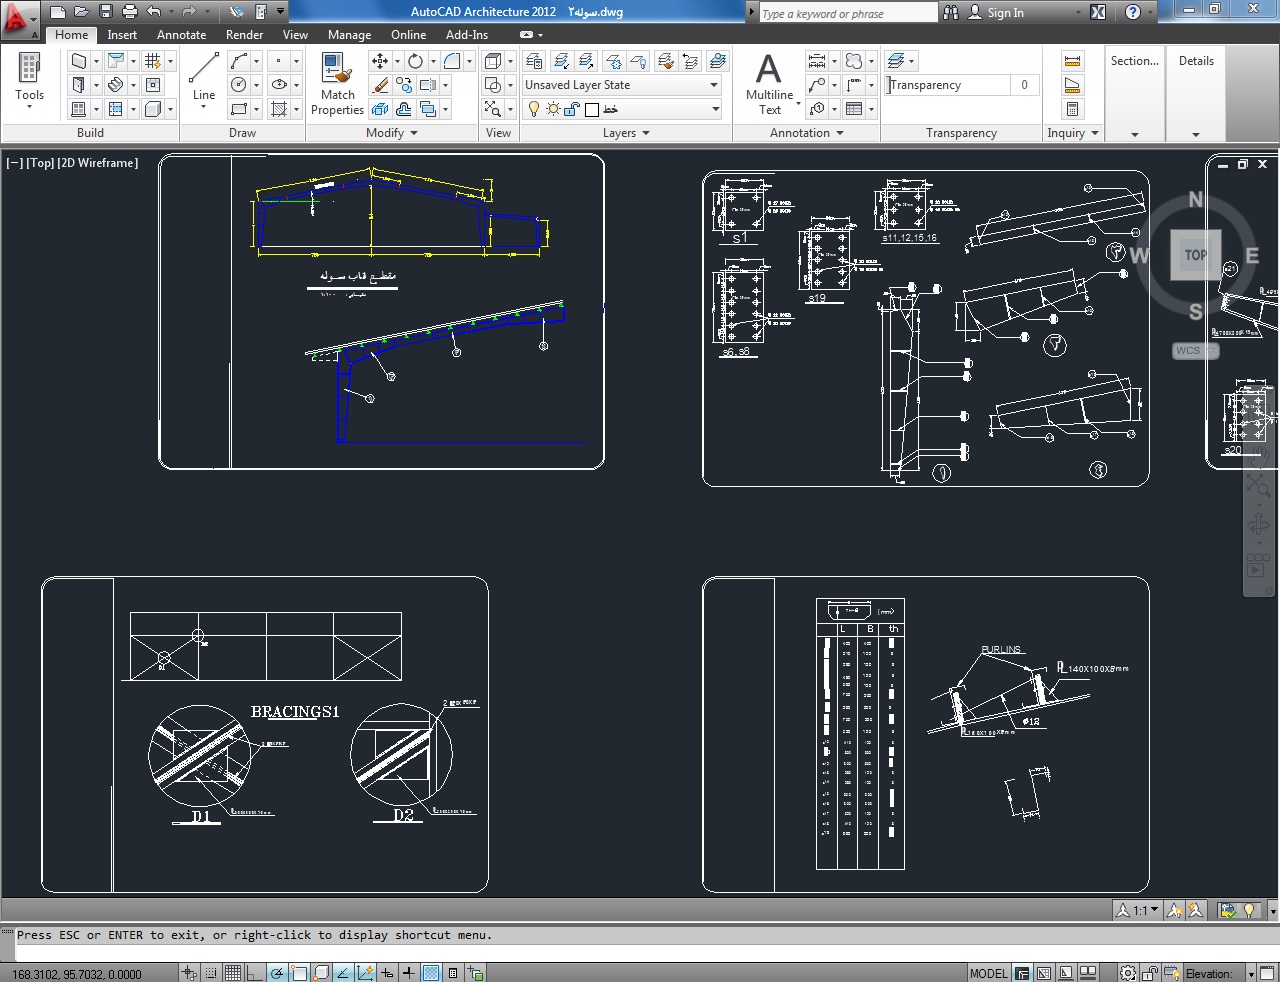Select the Move tool in Modify panel
Screen dimensions: 1280x982
[380, 61]
